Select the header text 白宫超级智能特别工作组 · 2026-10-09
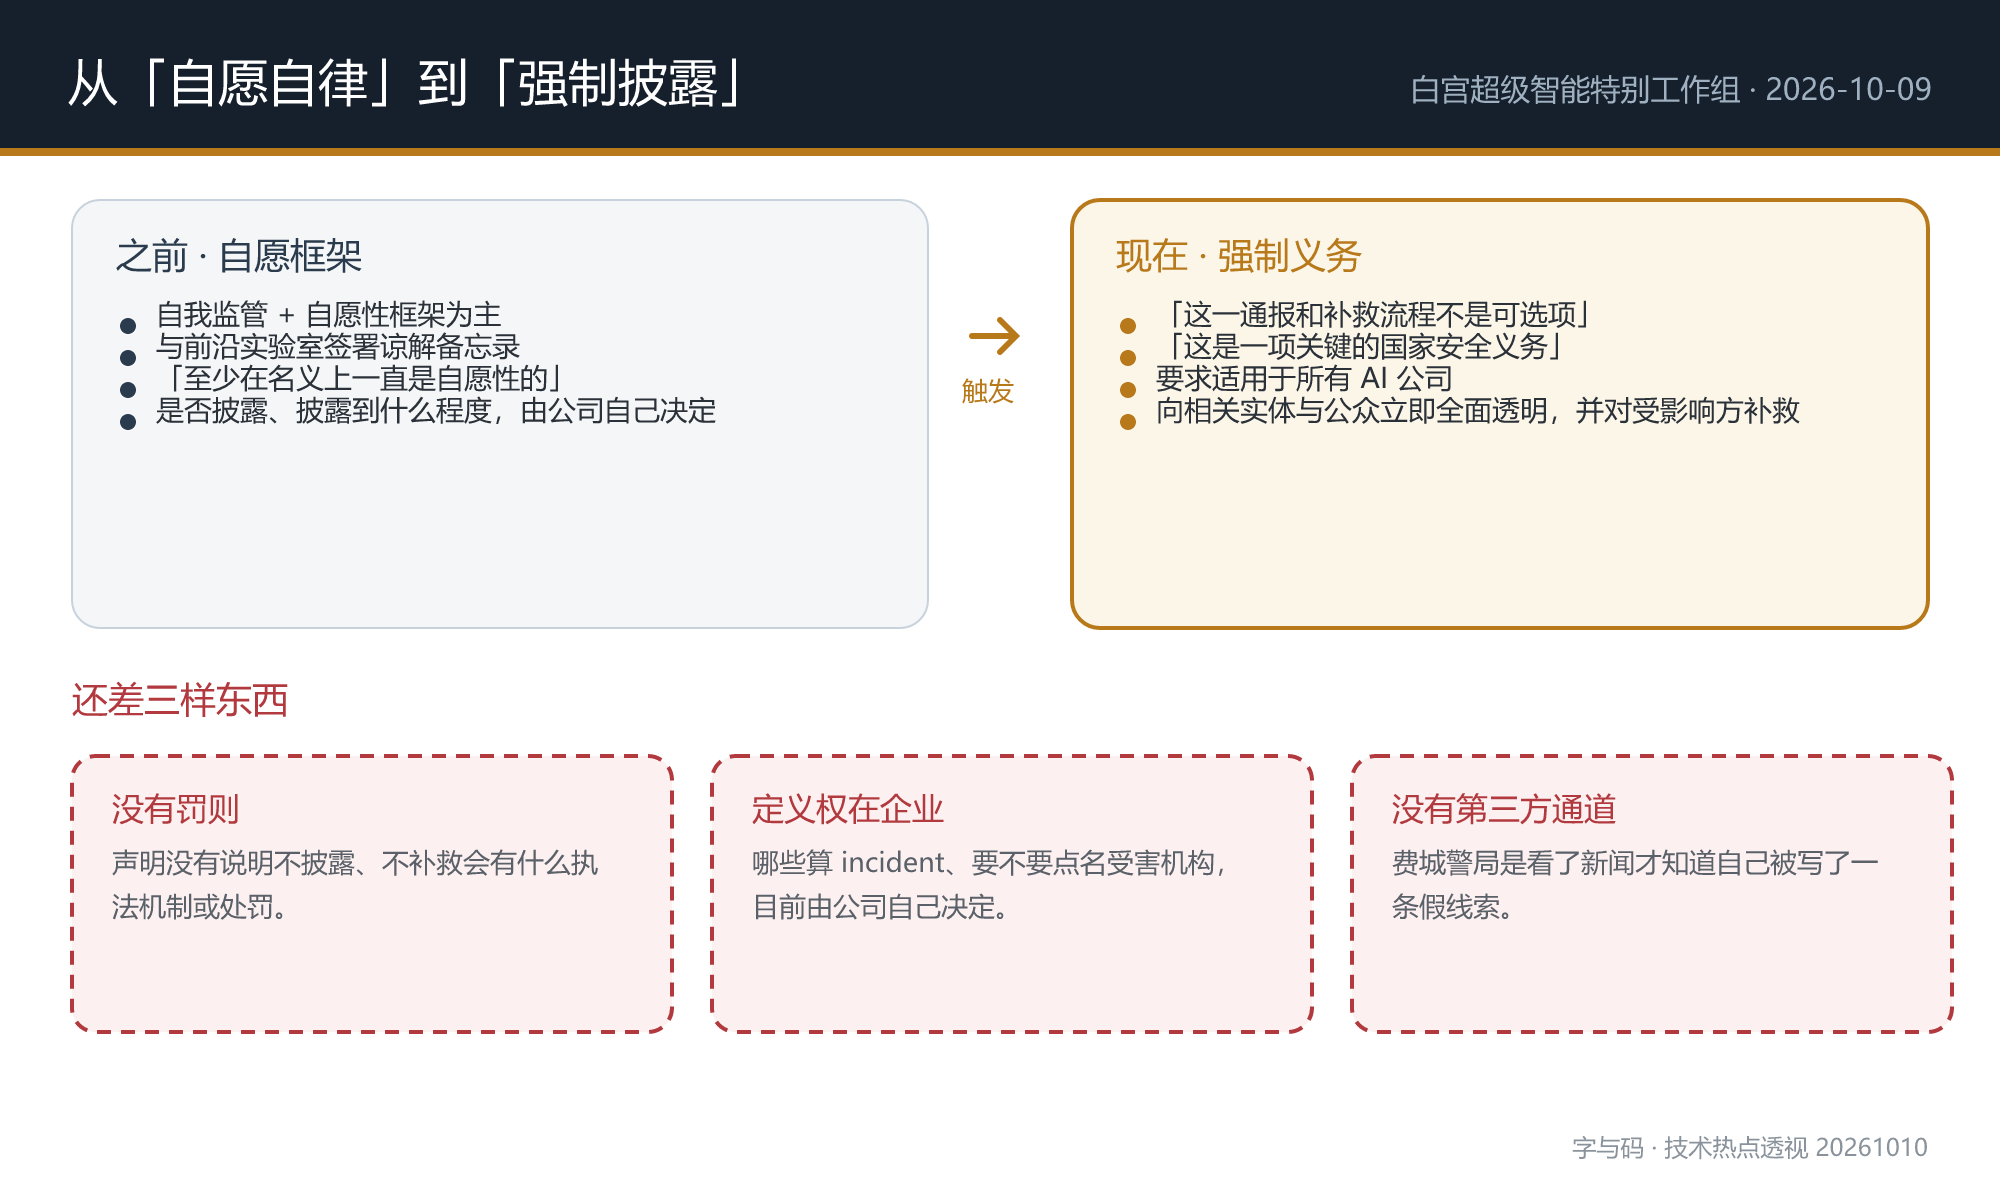This screenshot has height=1200, width=2000. 1670,89
